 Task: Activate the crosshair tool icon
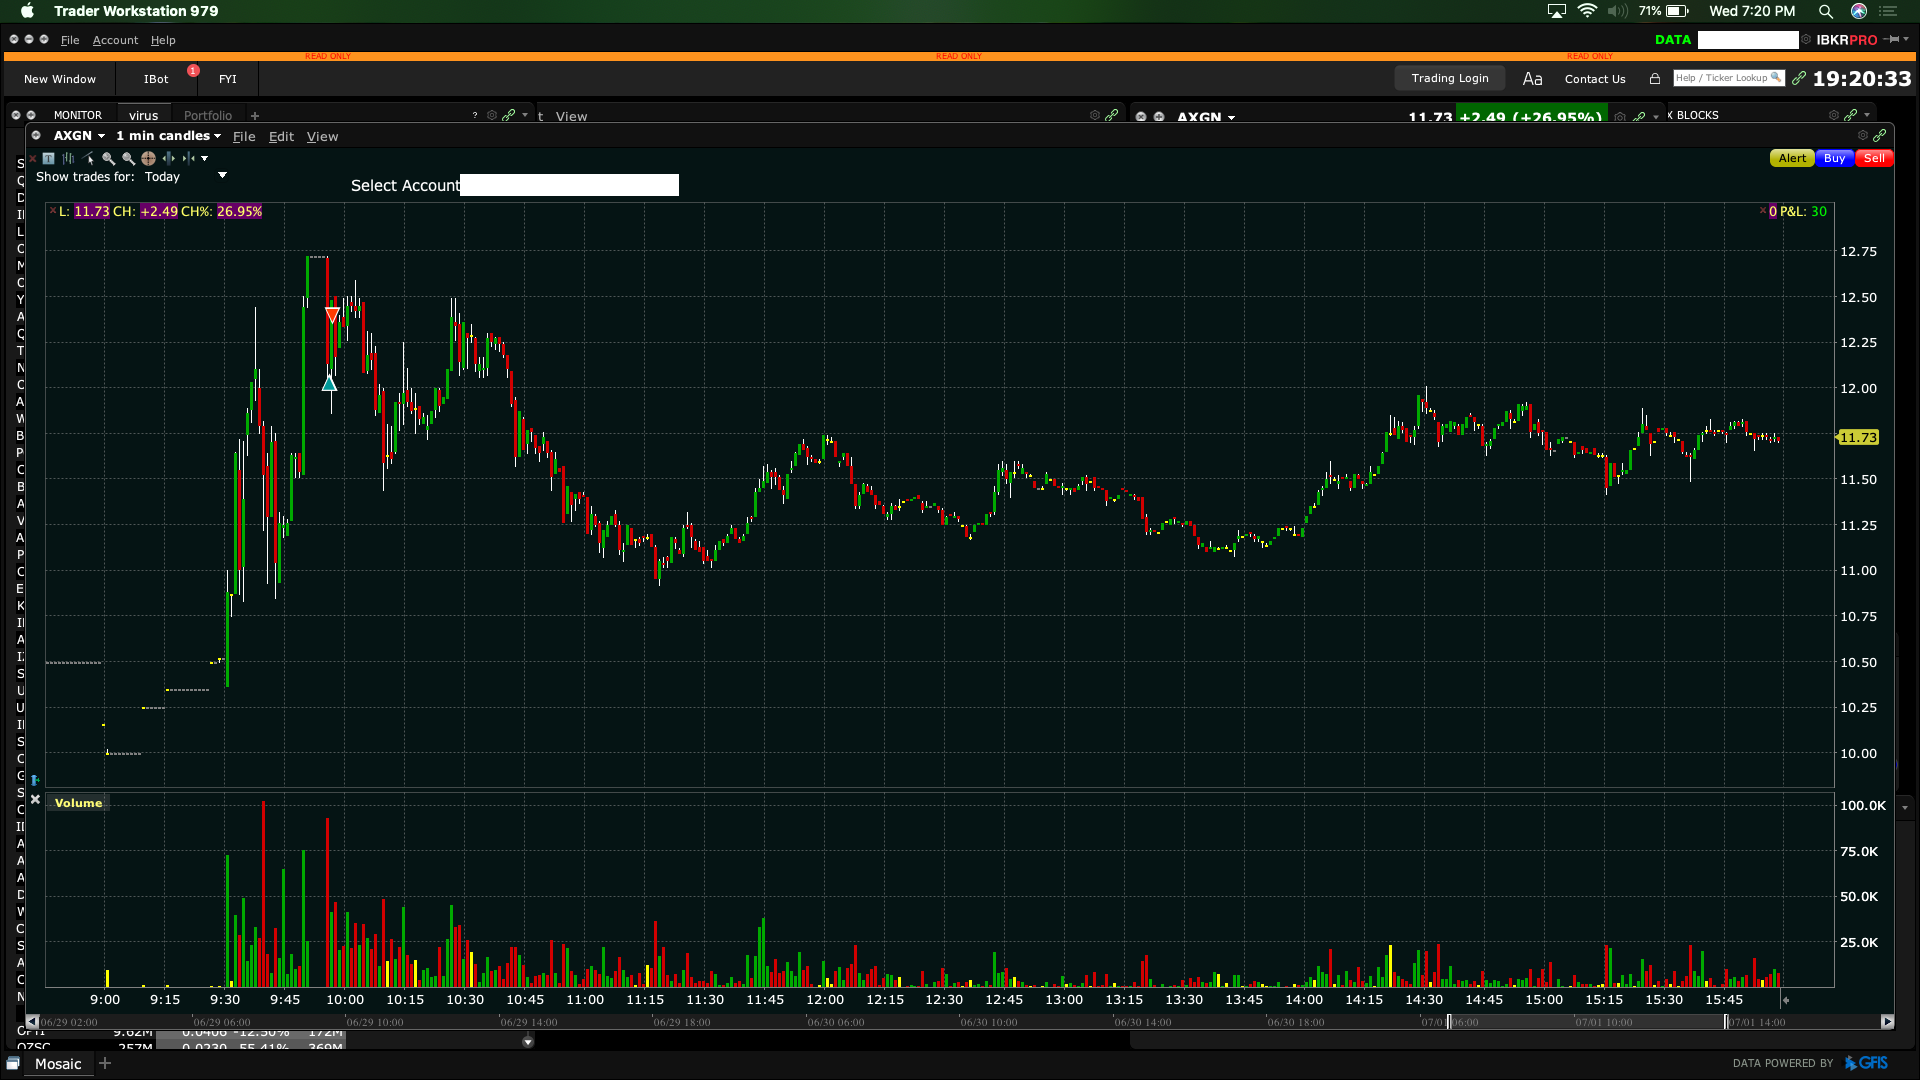coord(148,158)
